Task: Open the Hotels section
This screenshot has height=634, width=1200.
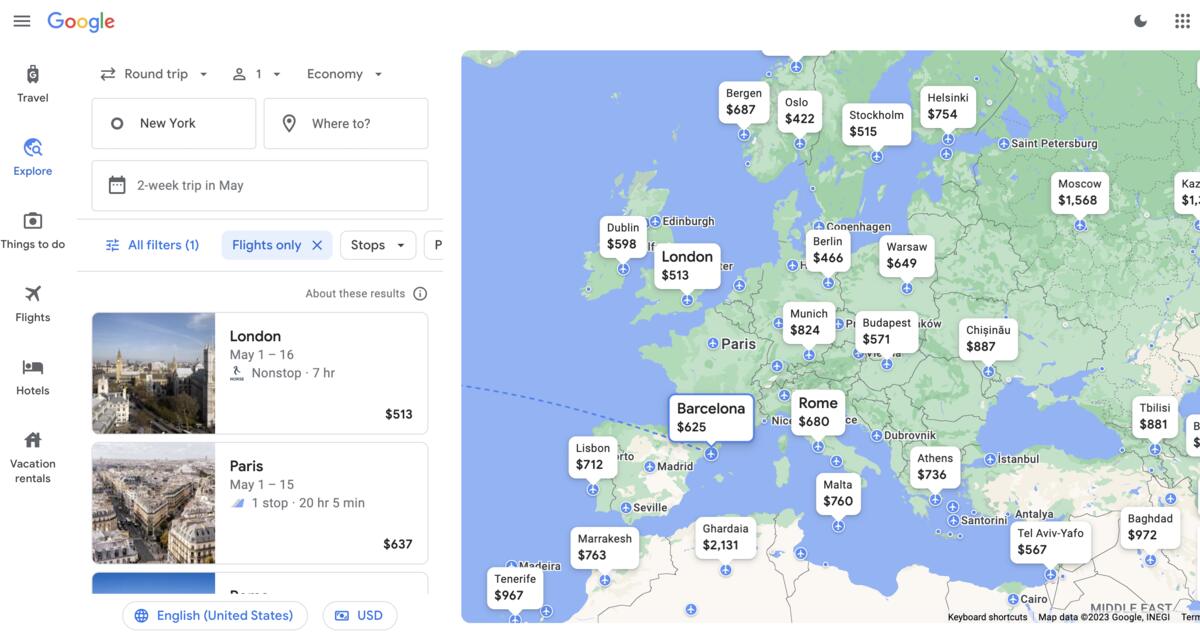Action: click(32, 376)
